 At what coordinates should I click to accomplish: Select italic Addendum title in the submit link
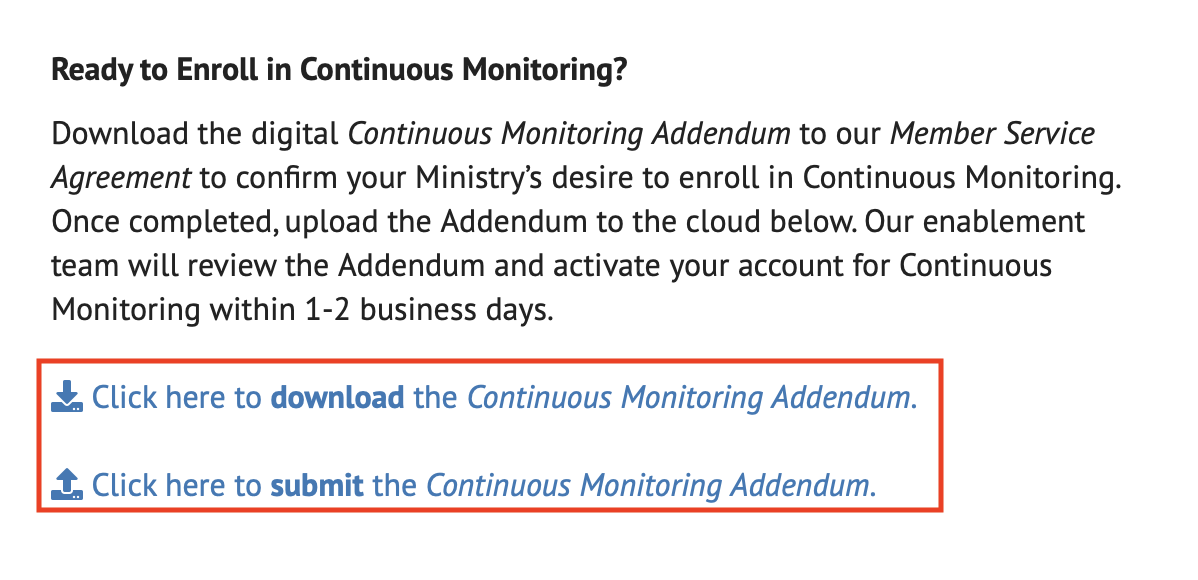coord(650,487)
